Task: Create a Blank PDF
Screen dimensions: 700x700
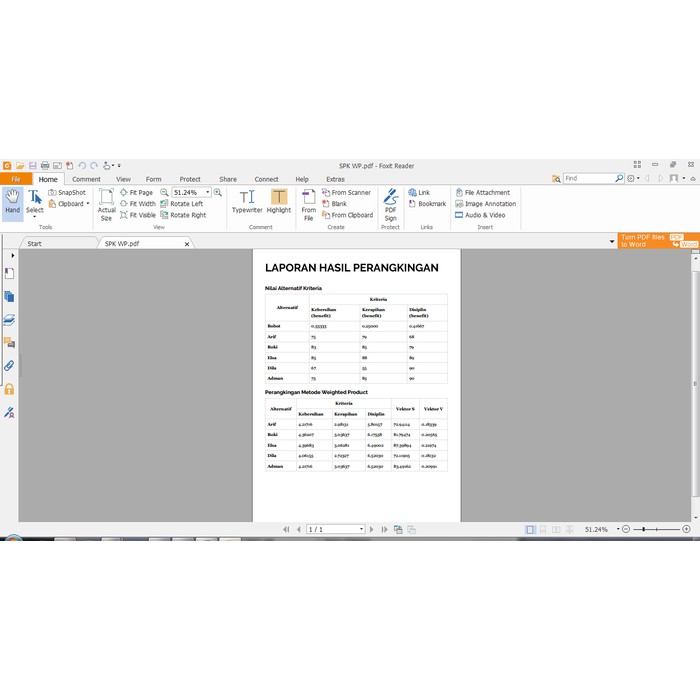Action: pyautogui.click(x=334, y=204)
